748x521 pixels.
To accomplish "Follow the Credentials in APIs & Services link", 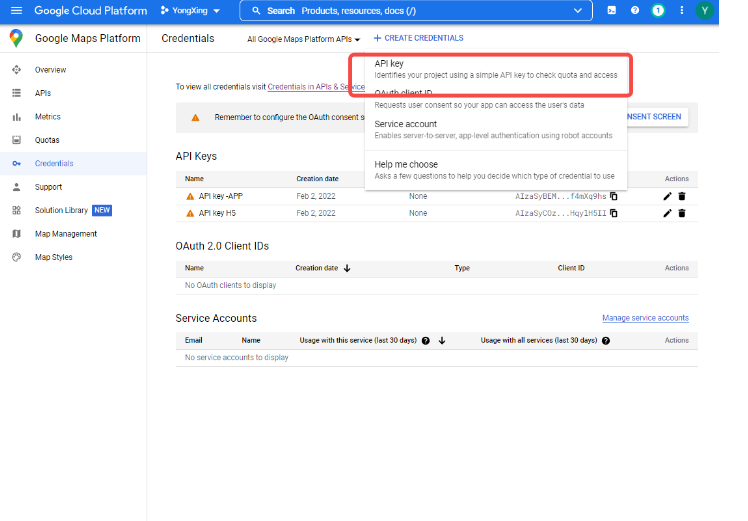I will [x=316, y=87].
